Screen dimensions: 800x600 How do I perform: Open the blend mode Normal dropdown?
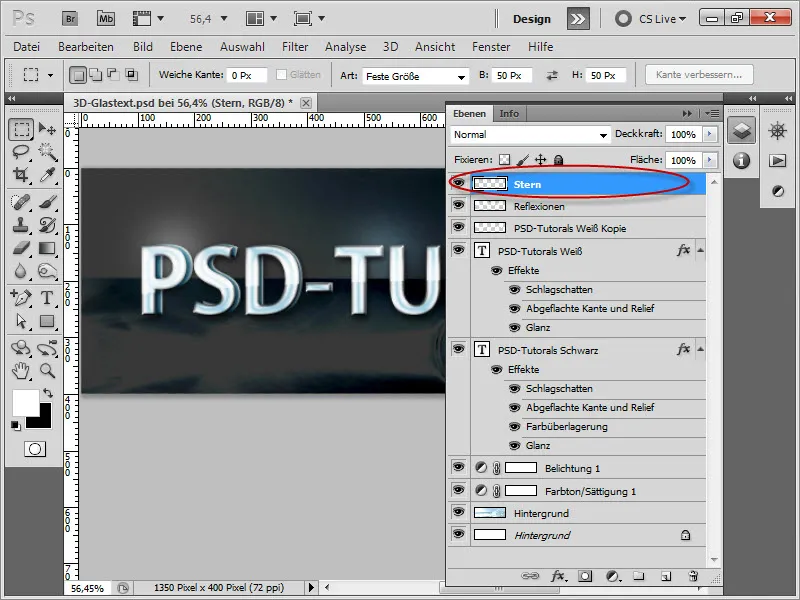click(x=530, y=135)
